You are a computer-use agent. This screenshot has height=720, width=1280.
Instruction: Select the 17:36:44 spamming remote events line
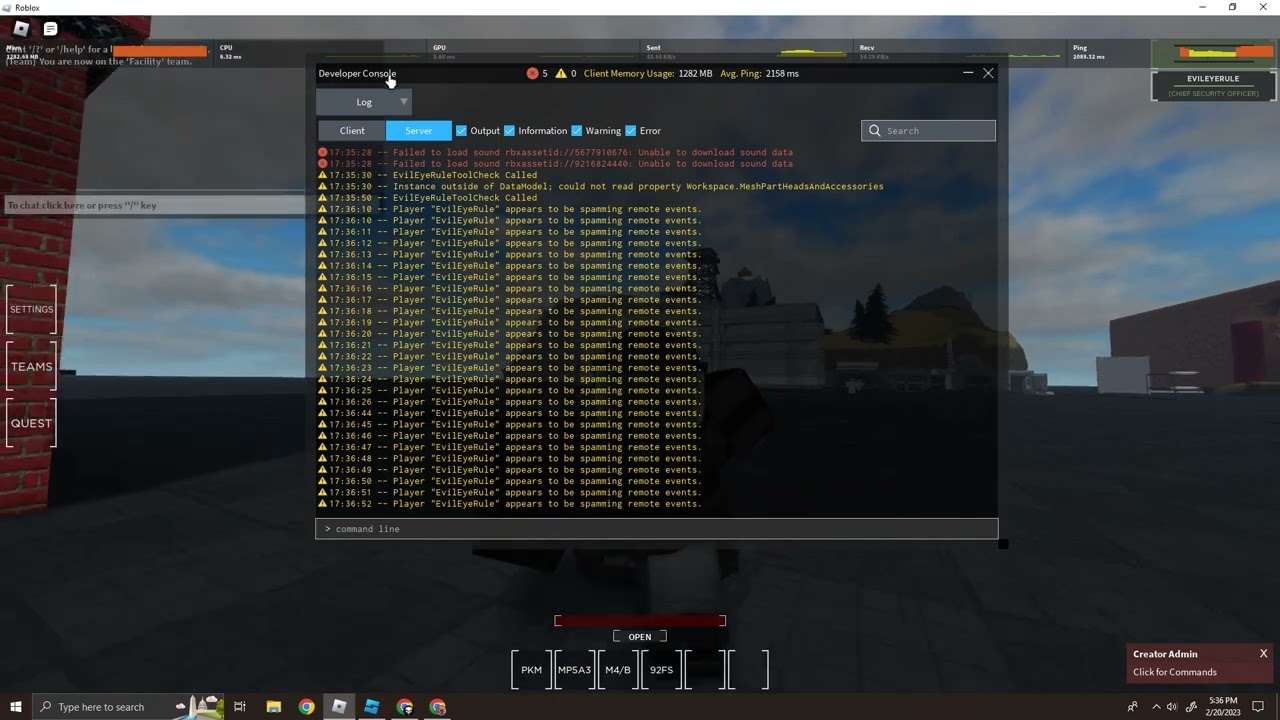click(510, 413)
